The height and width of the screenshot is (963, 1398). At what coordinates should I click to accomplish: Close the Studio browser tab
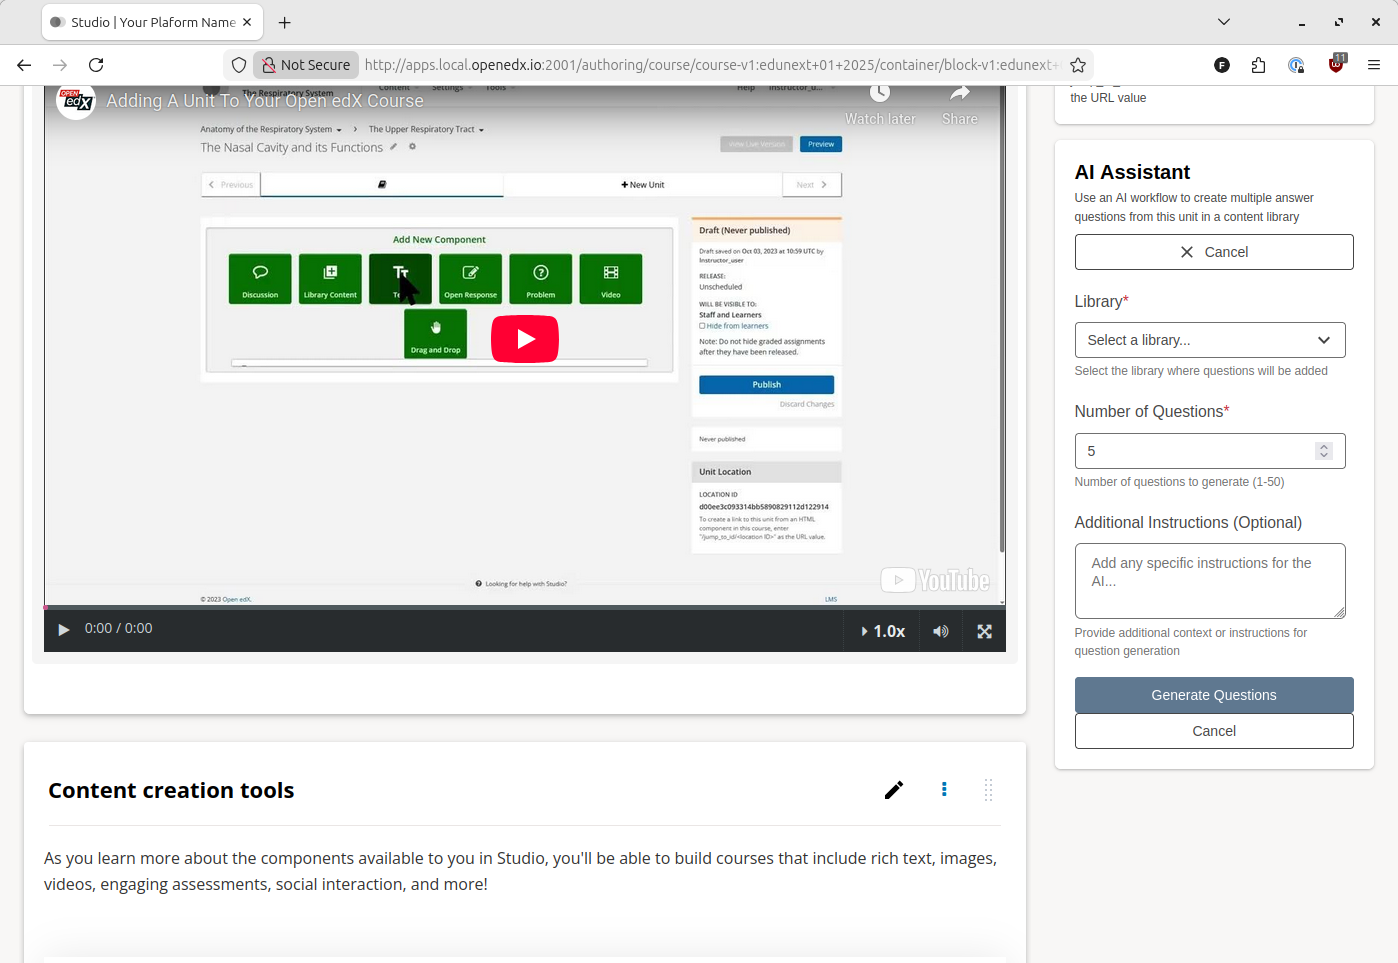[247, 22]
